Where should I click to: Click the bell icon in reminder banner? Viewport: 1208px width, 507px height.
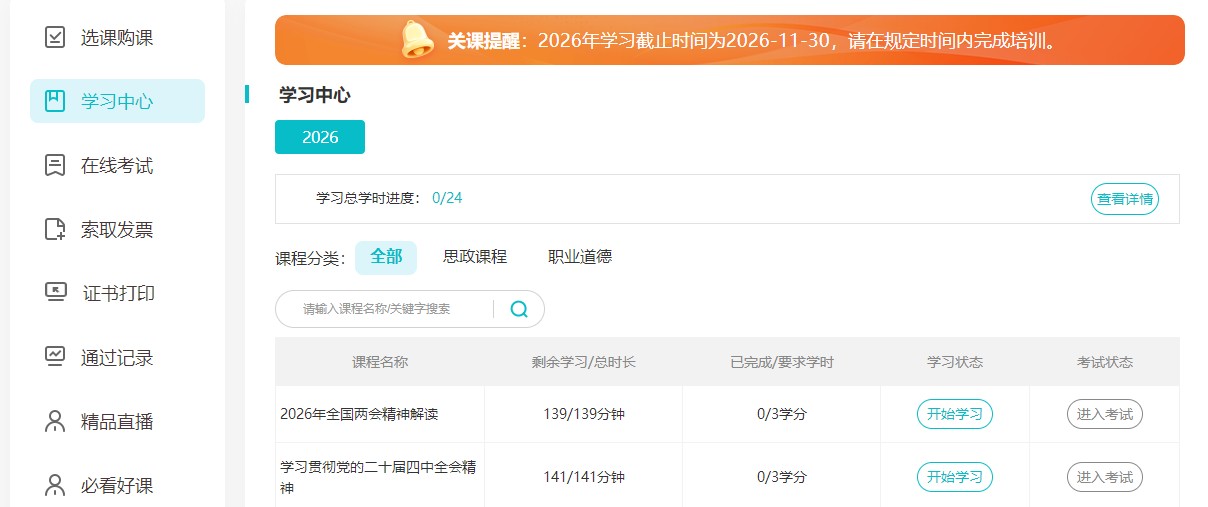417,40
